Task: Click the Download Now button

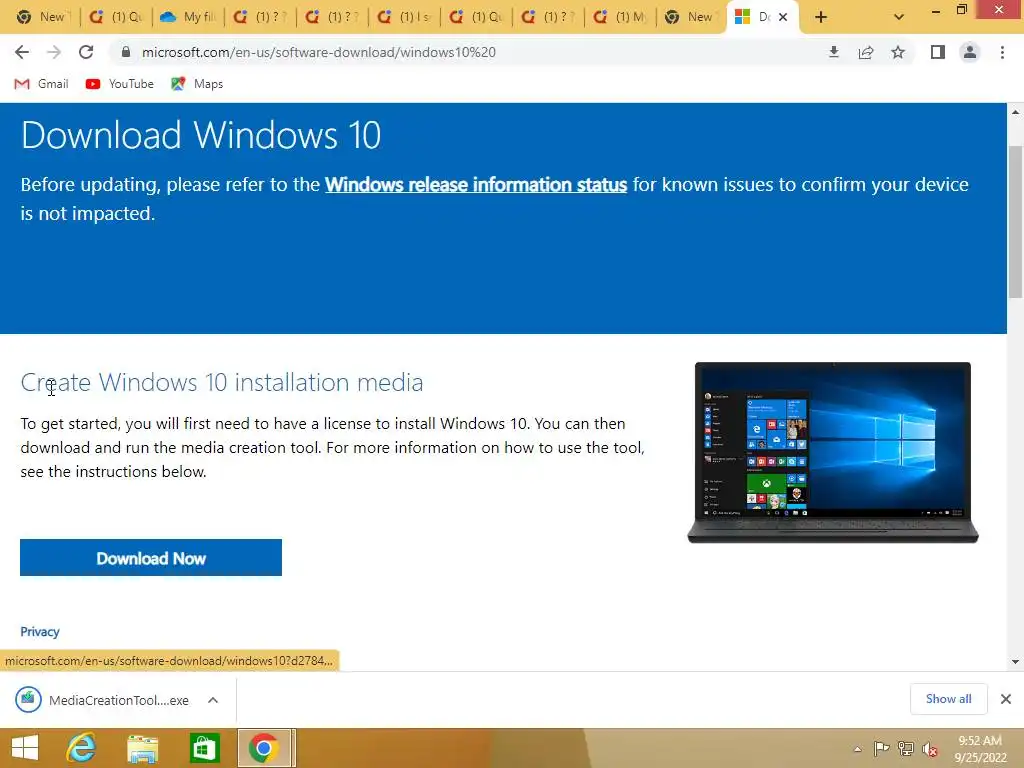Action: coord(151,558)
